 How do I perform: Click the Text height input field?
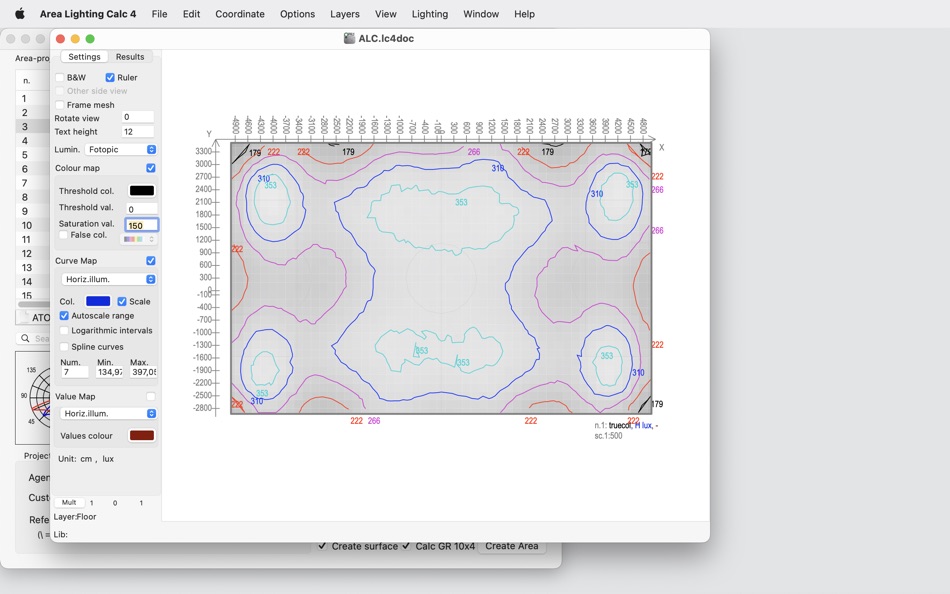pos(138,132)
